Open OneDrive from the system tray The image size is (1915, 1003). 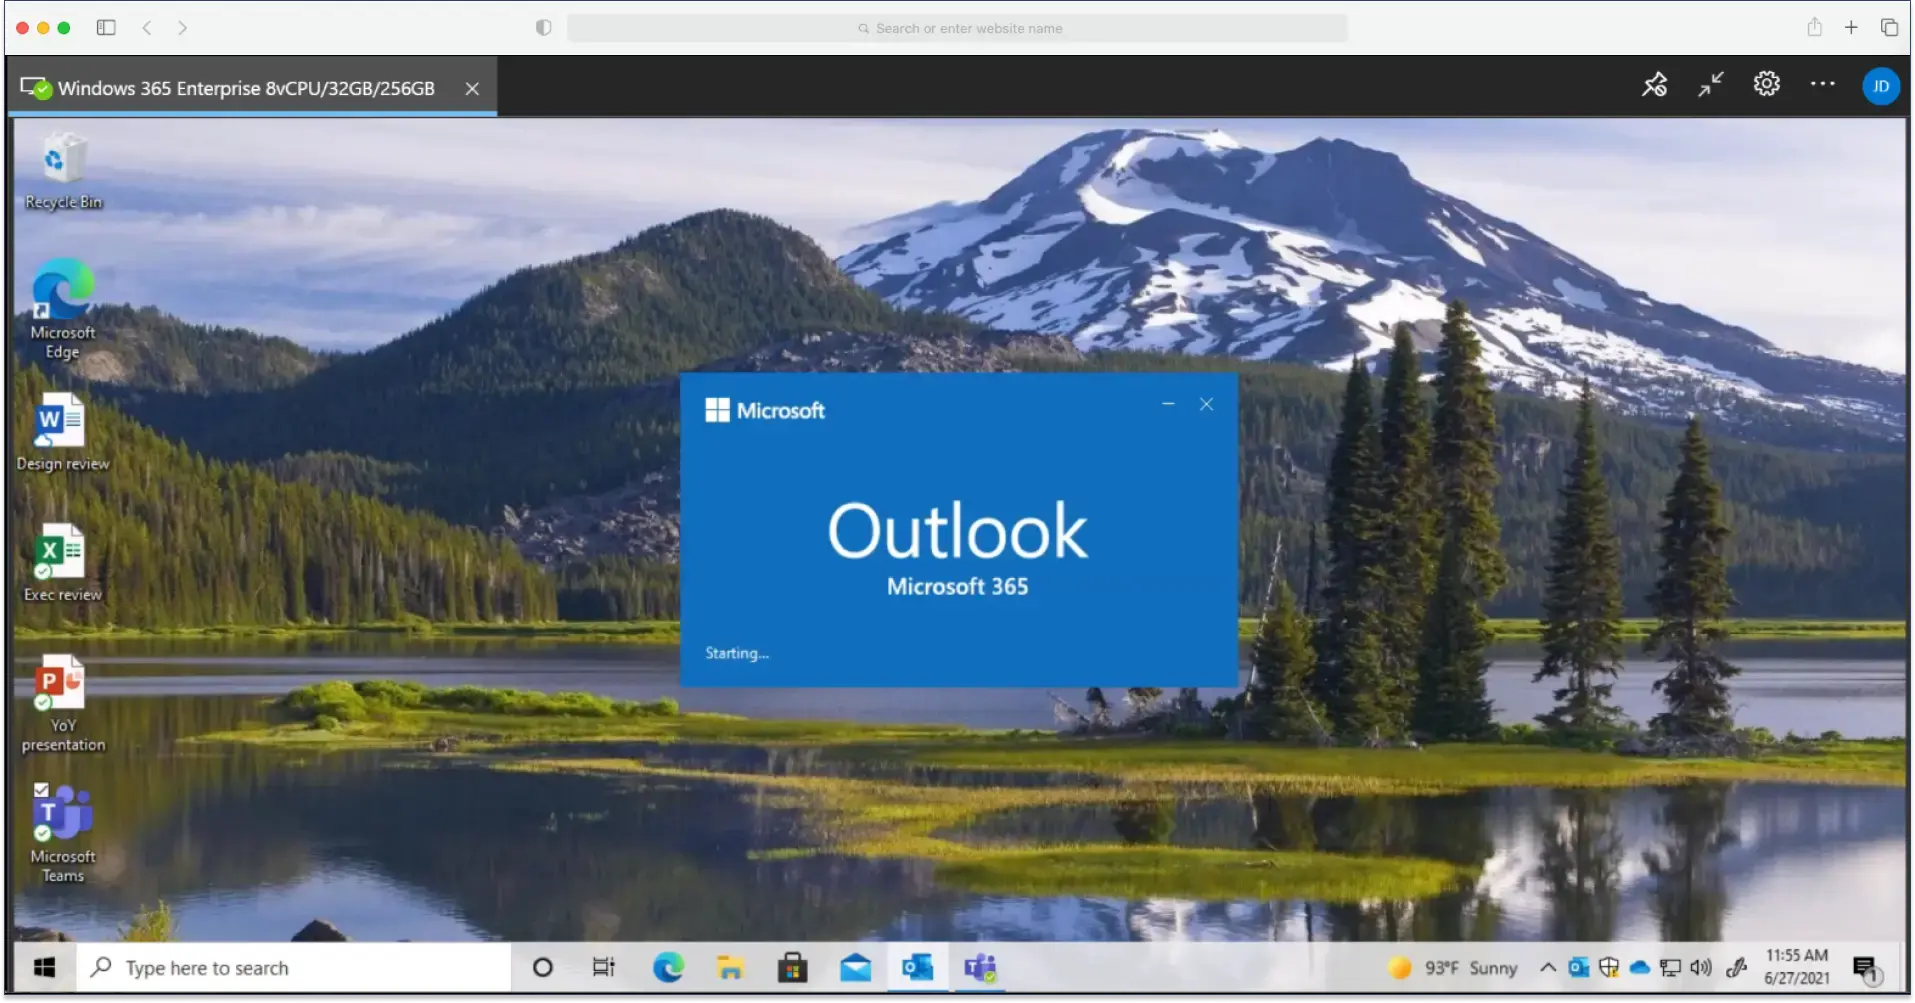[x=1639, y=967]
